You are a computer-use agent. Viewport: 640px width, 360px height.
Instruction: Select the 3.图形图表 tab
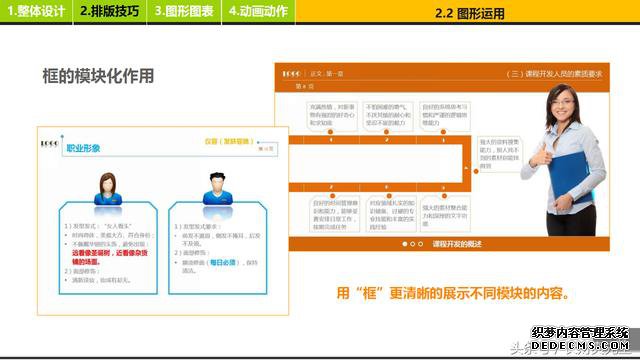184,11
